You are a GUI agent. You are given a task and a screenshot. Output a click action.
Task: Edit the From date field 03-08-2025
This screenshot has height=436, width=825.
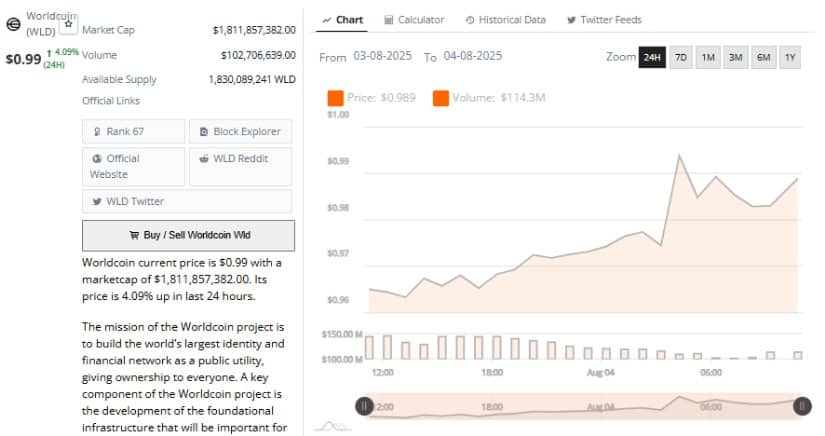383,56
